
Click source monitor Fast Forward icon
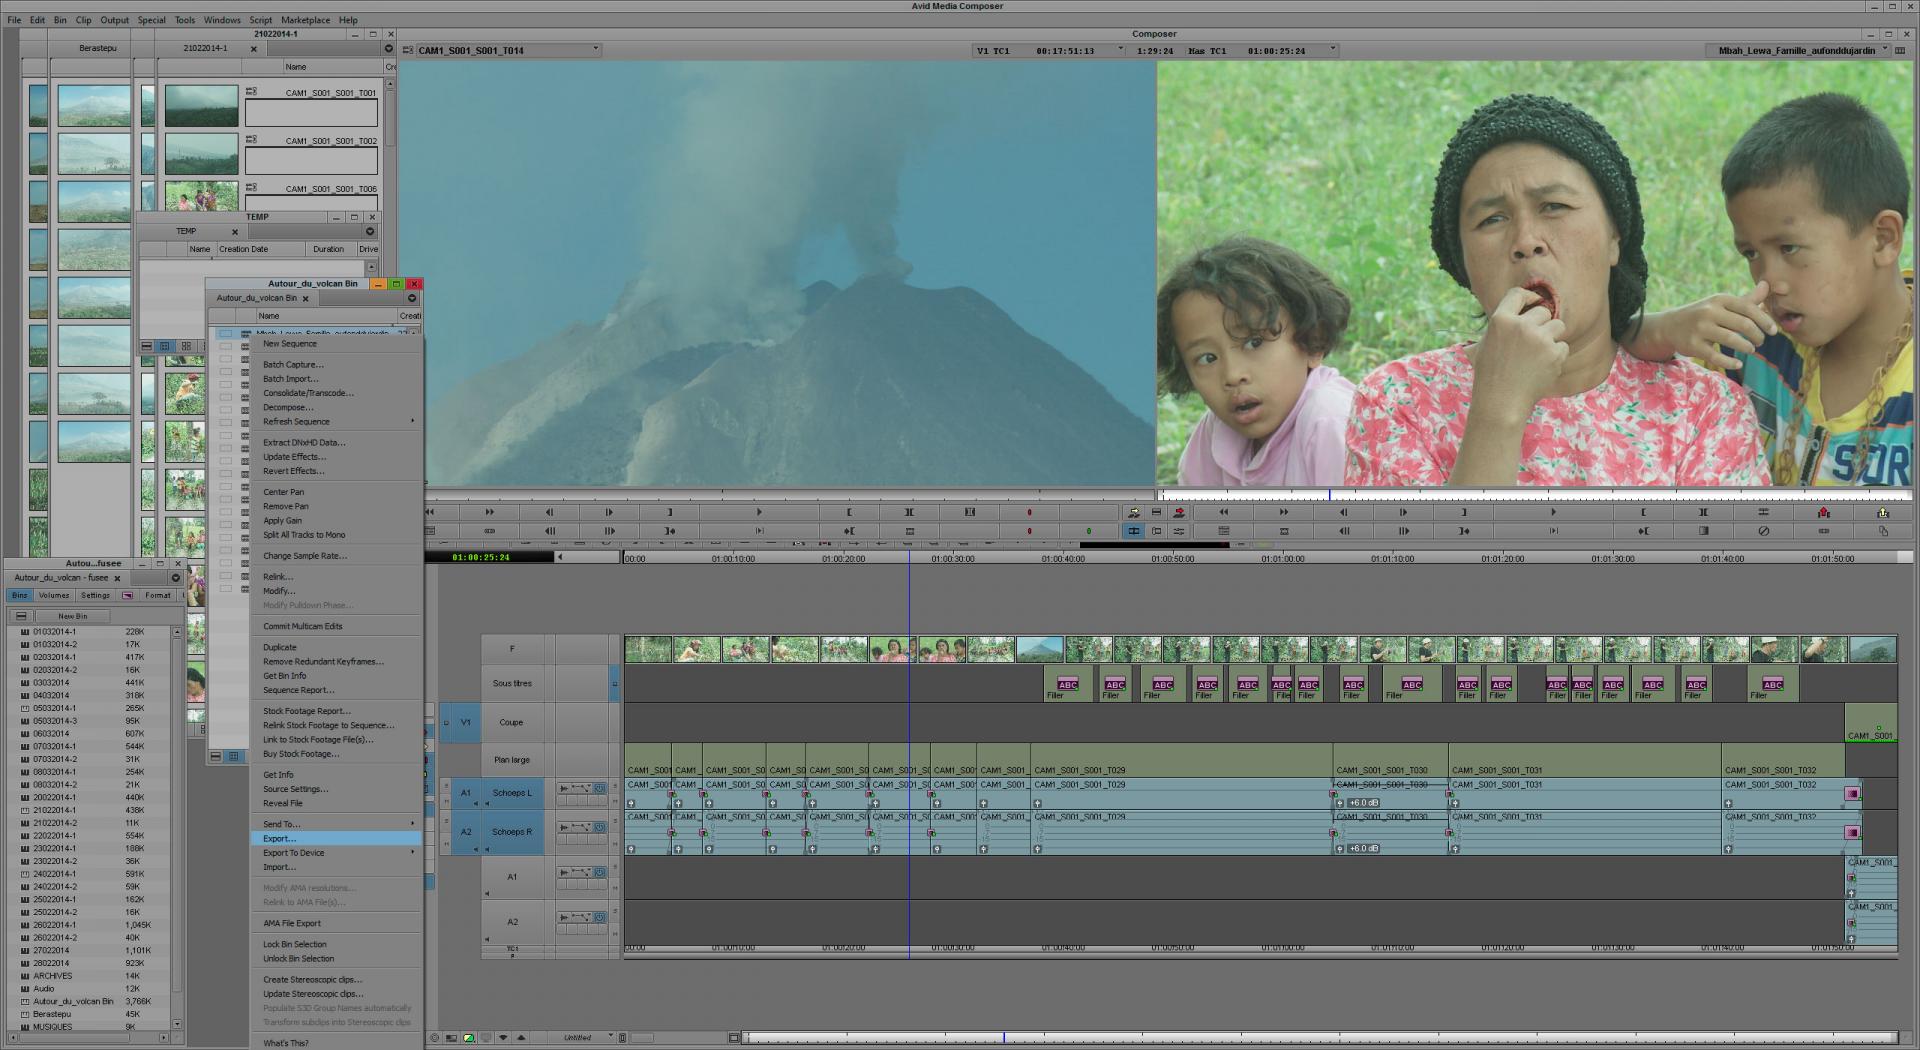[x=489, y=512]
